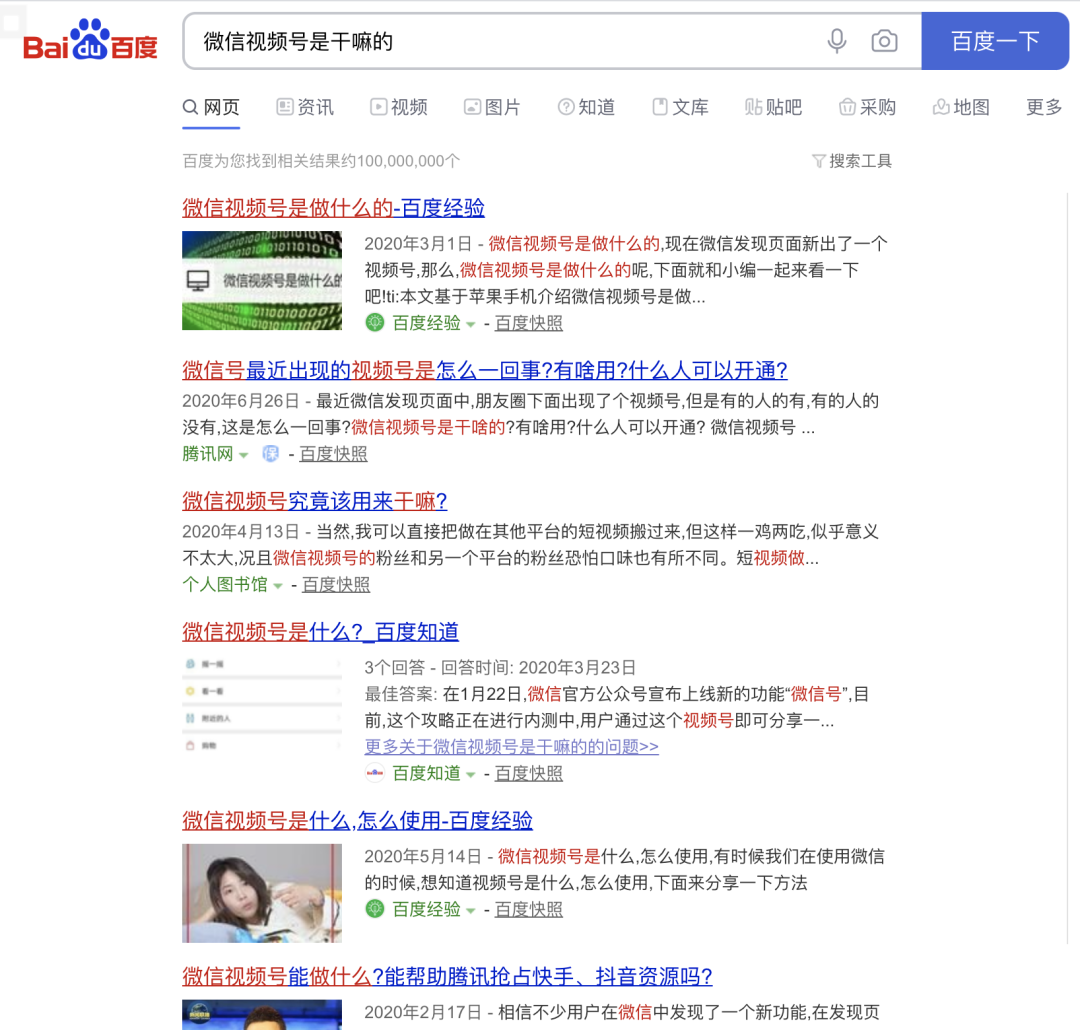Switch to the 视频 tab

tap(399, 107)
